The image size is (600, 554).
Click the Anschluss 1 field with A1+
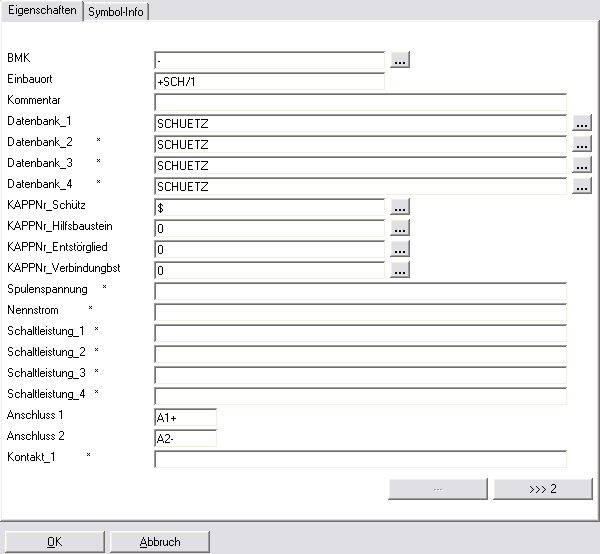(x=186, y=417)
